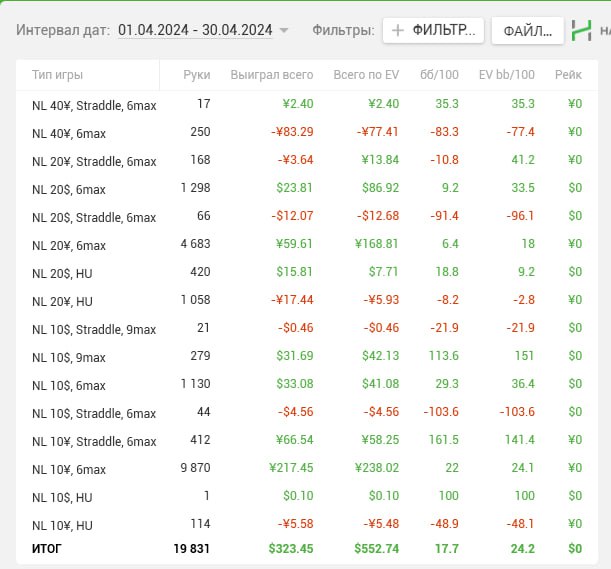Viewport: 611px width, 569px height.
Task: Click EV amount $86.92
Action: click(x=381, y=188)
